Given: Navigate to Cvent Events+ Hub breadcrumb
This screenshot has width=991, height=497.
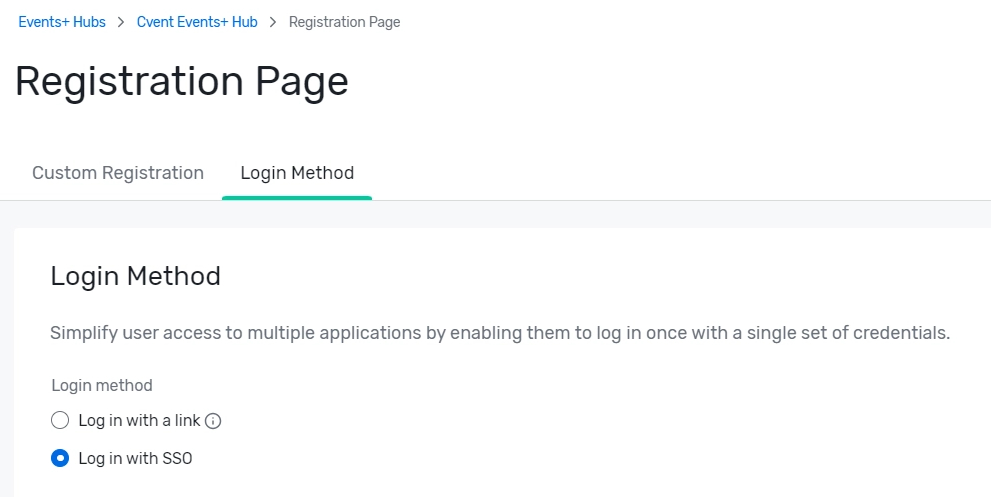Looking at the screenshot, I should (x=197, y=22).
